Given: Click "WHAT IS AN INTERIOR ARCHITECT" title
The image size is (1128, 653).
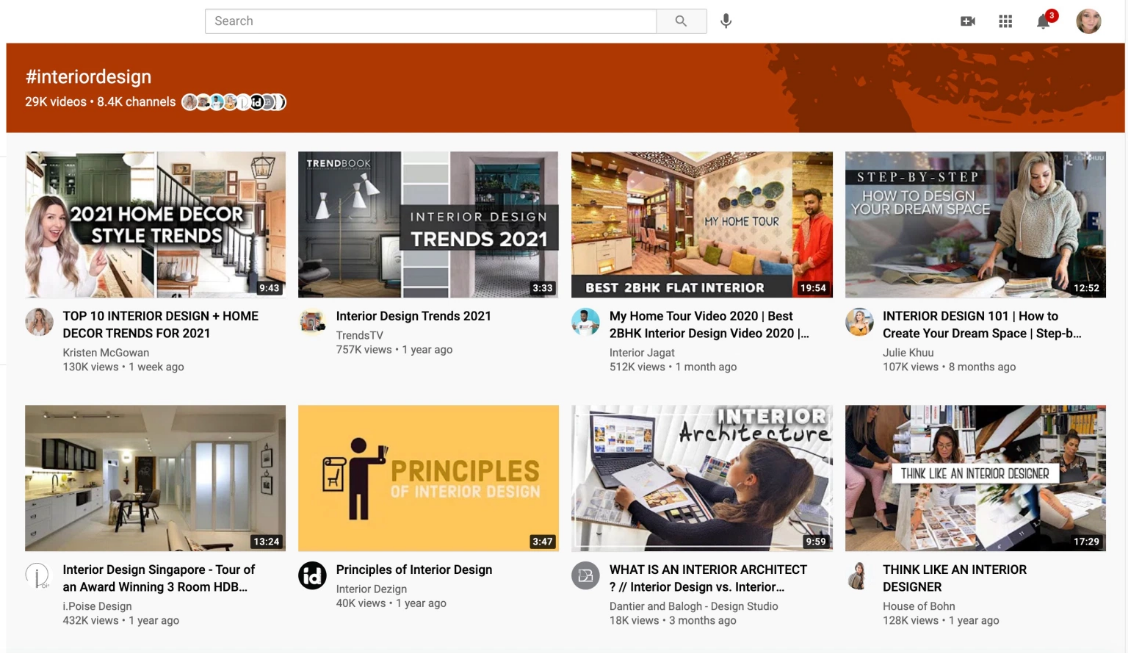Looking at the screenshot, I should pyautogui.click(x=707, y=570).
